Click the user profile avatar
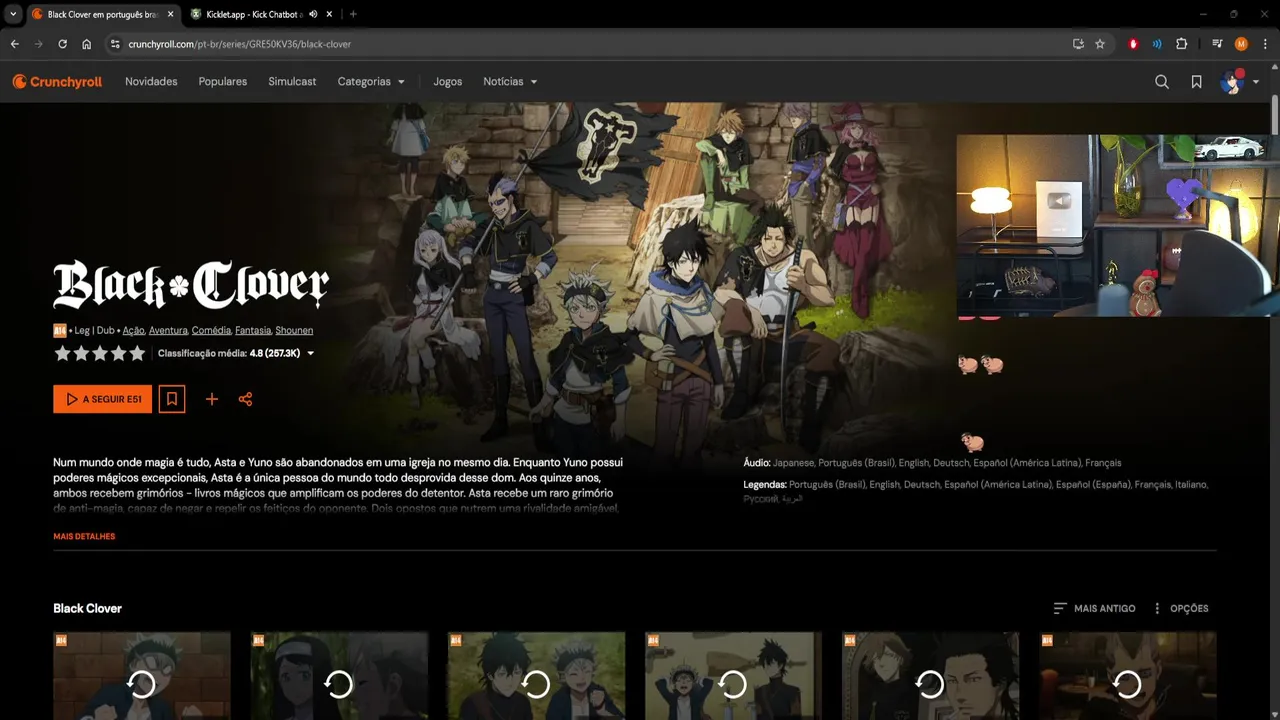This screenshot has width=1280, height=720. [1232, 82]
